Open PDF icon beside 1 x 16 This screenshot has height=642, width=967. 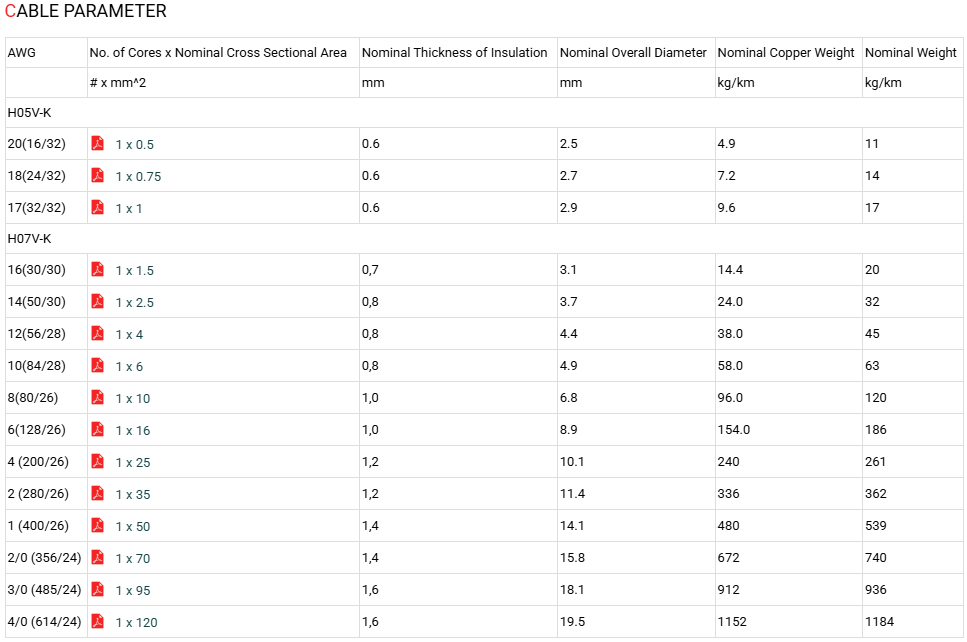(97, 429)
